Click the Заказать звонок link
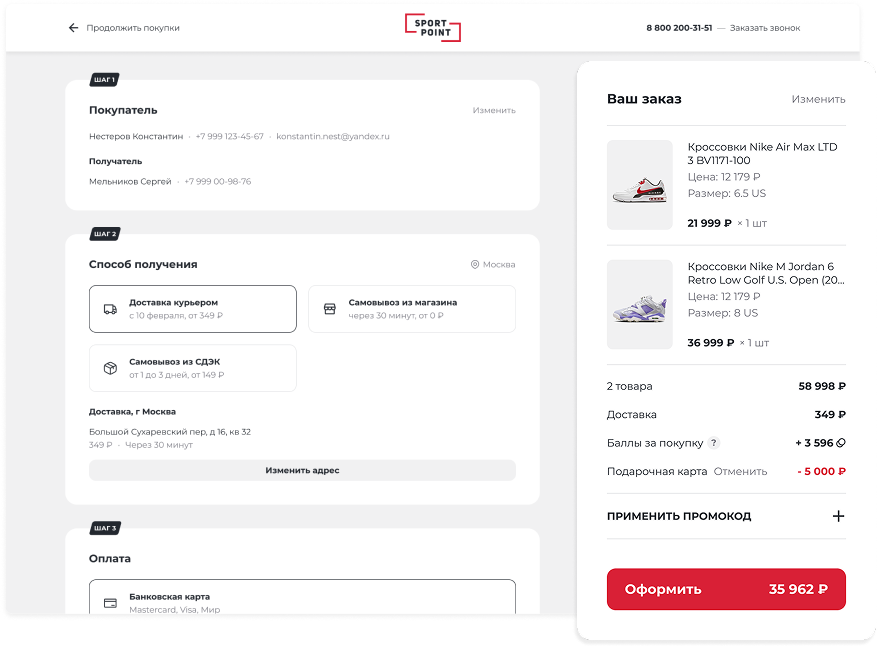Image resolution: width=877 pixels, height=647 pixels. [x=765, y=27]
